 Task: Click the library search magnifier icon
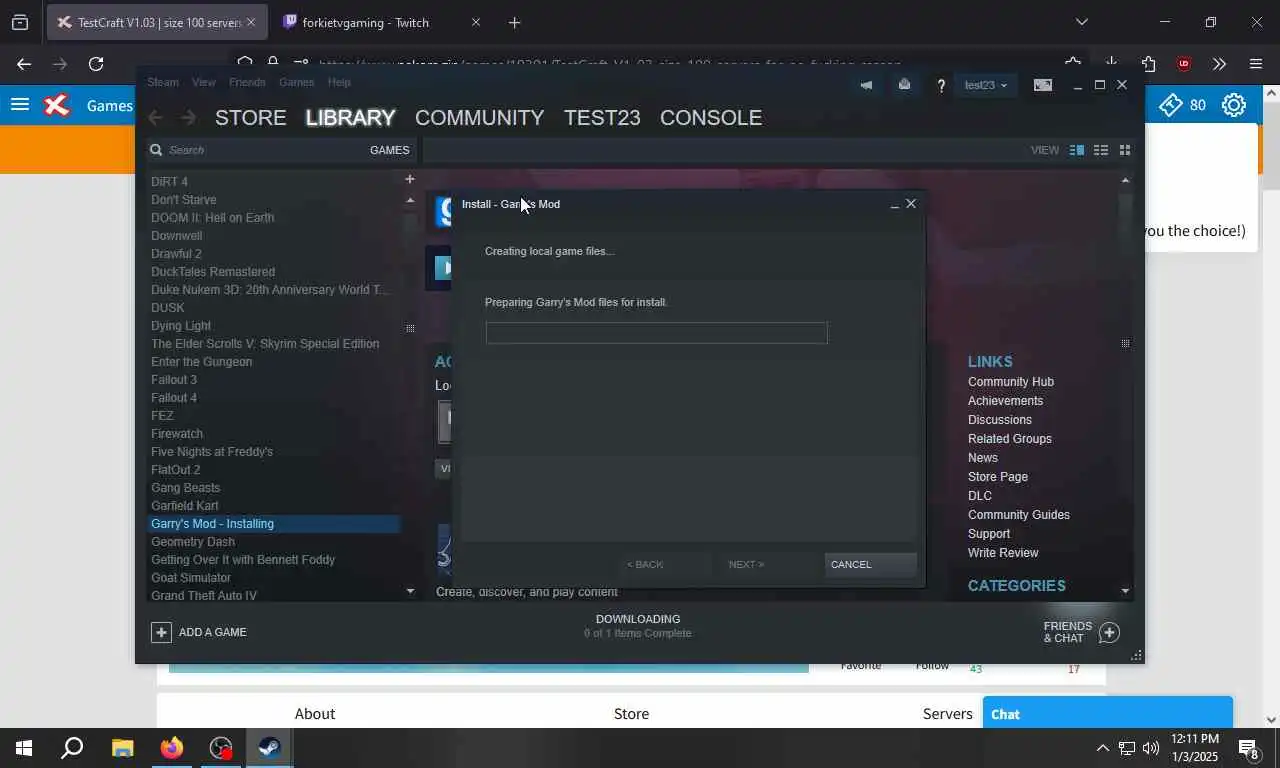point(156,150)
